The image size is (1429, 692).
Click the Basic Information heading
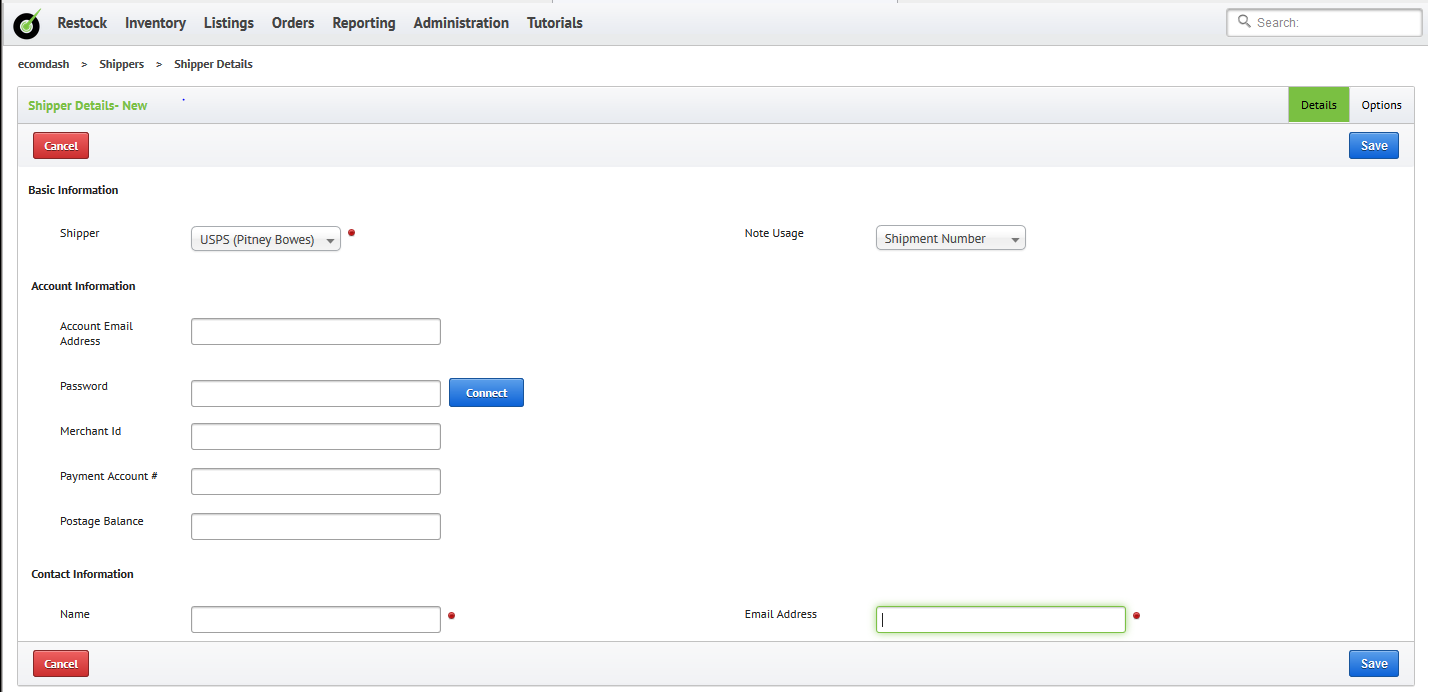click(73, 190)
